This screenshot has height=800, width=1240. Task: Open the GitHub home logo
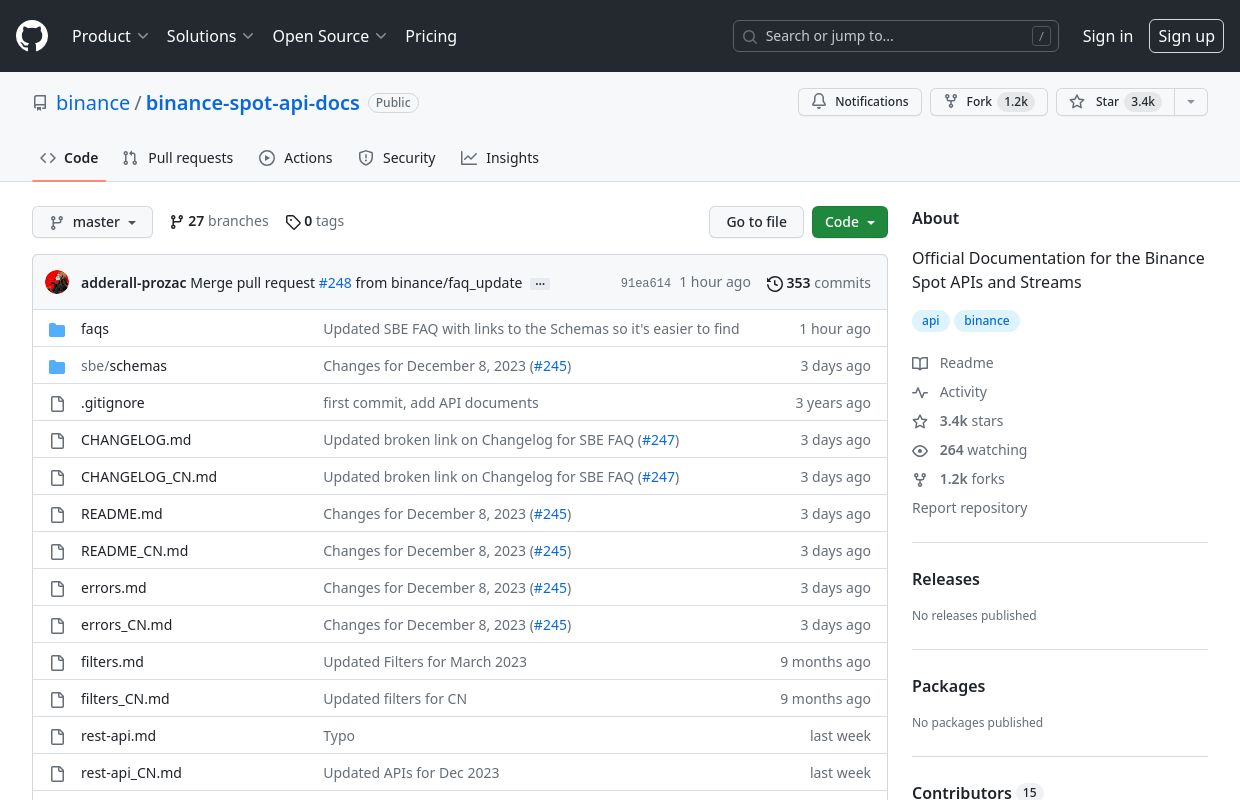coord(32,36)
